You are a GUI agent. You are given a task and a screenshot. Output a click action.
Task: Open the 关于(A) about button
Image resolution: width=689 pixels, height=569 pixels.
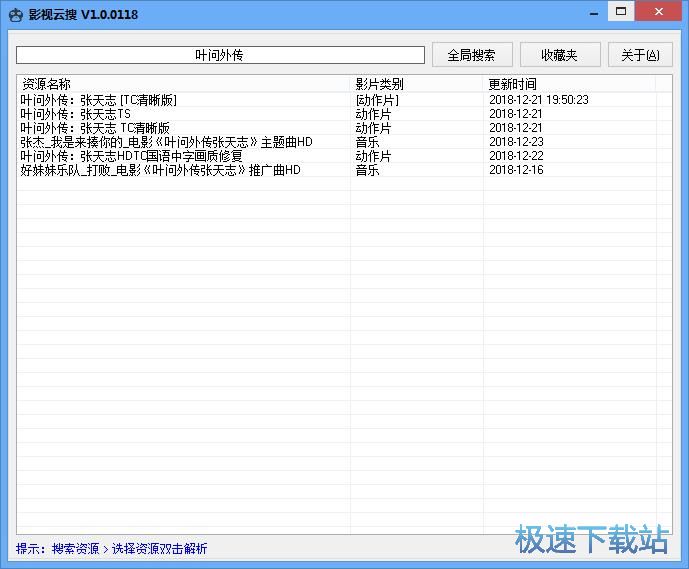pos(640,55)
